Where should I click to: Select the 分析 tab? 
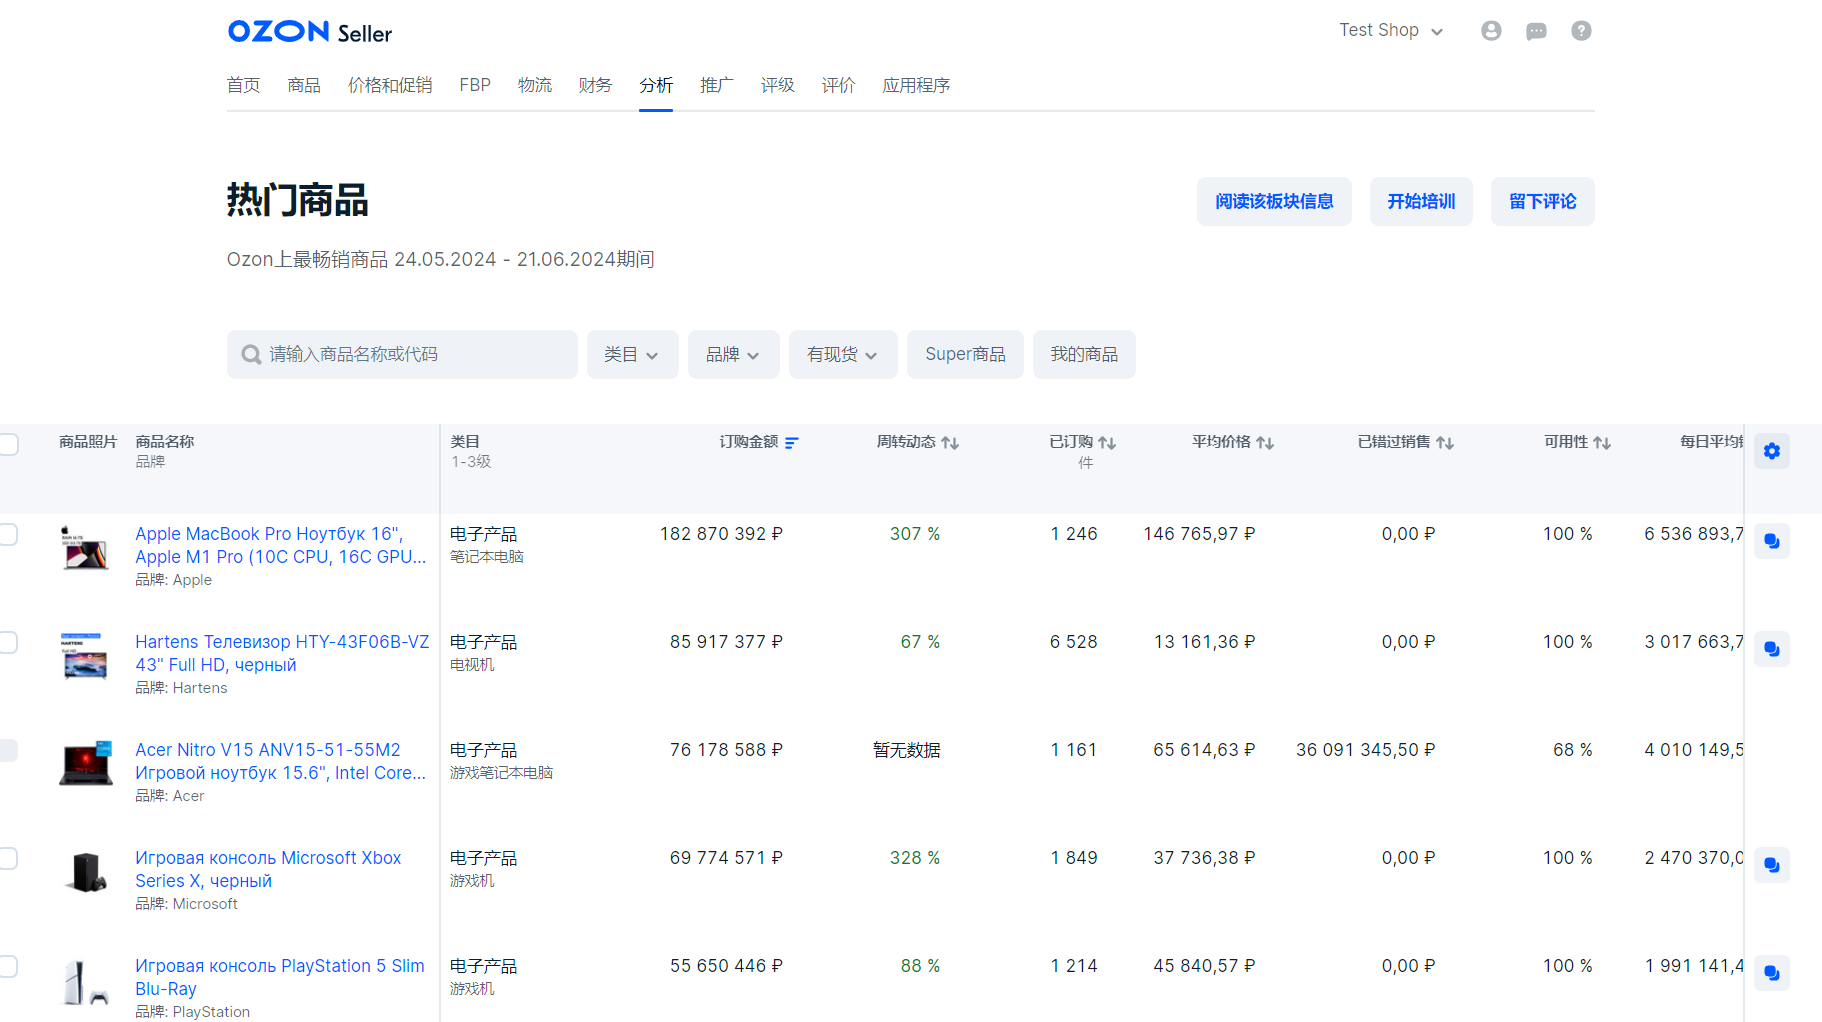(656, 86)
